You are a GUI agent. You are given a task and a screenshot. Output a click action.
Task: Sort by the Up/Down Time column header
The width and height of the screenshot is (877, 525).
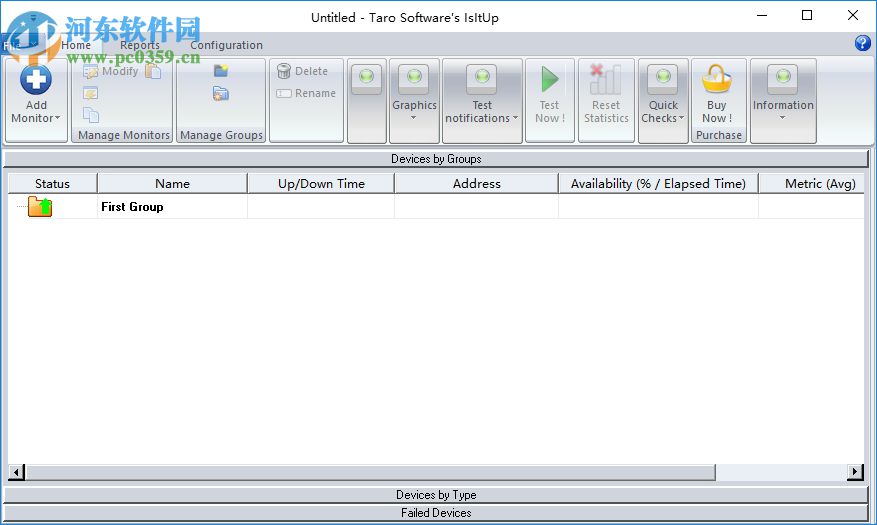pyautogui.click(x=321, y=183)
